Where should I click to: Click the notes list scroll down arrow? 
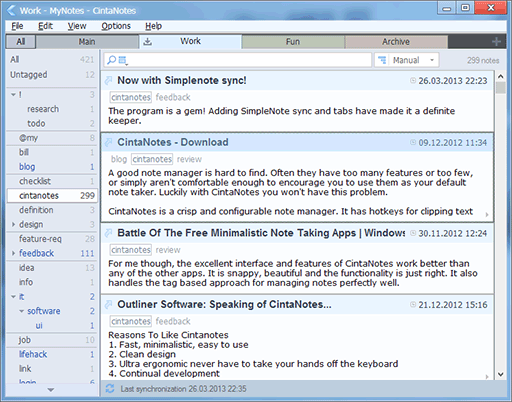click(x=500, y=375)
